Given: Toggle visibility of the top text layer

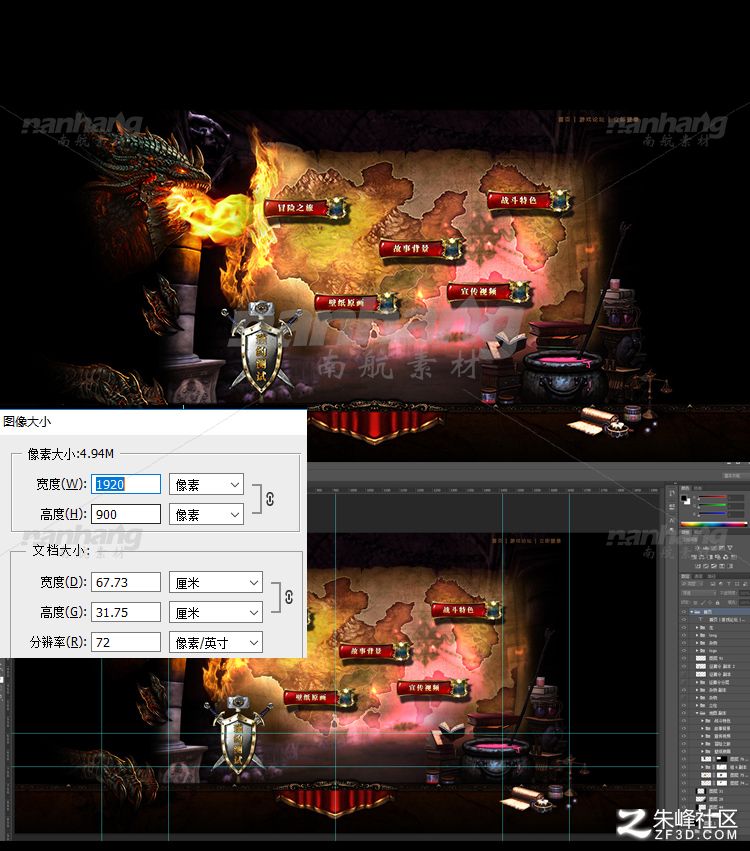Looking at the screenshot, I should tap(684, 619).
